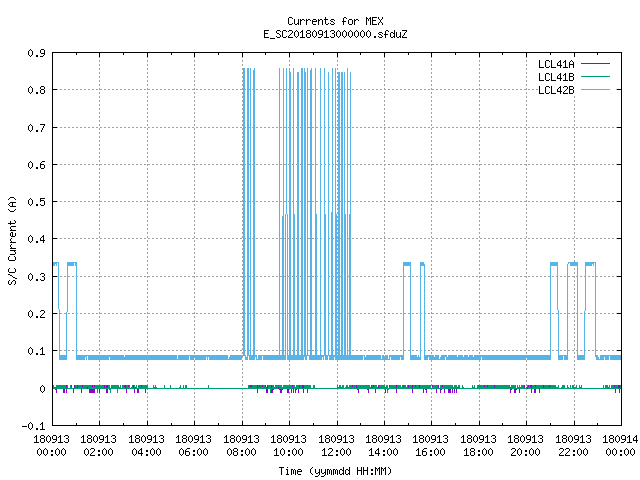Image resolution: width=640 pixels, height=480 pixels.
Task: Click the blue LCL42B legend line sample
Action: click(595, 89)
